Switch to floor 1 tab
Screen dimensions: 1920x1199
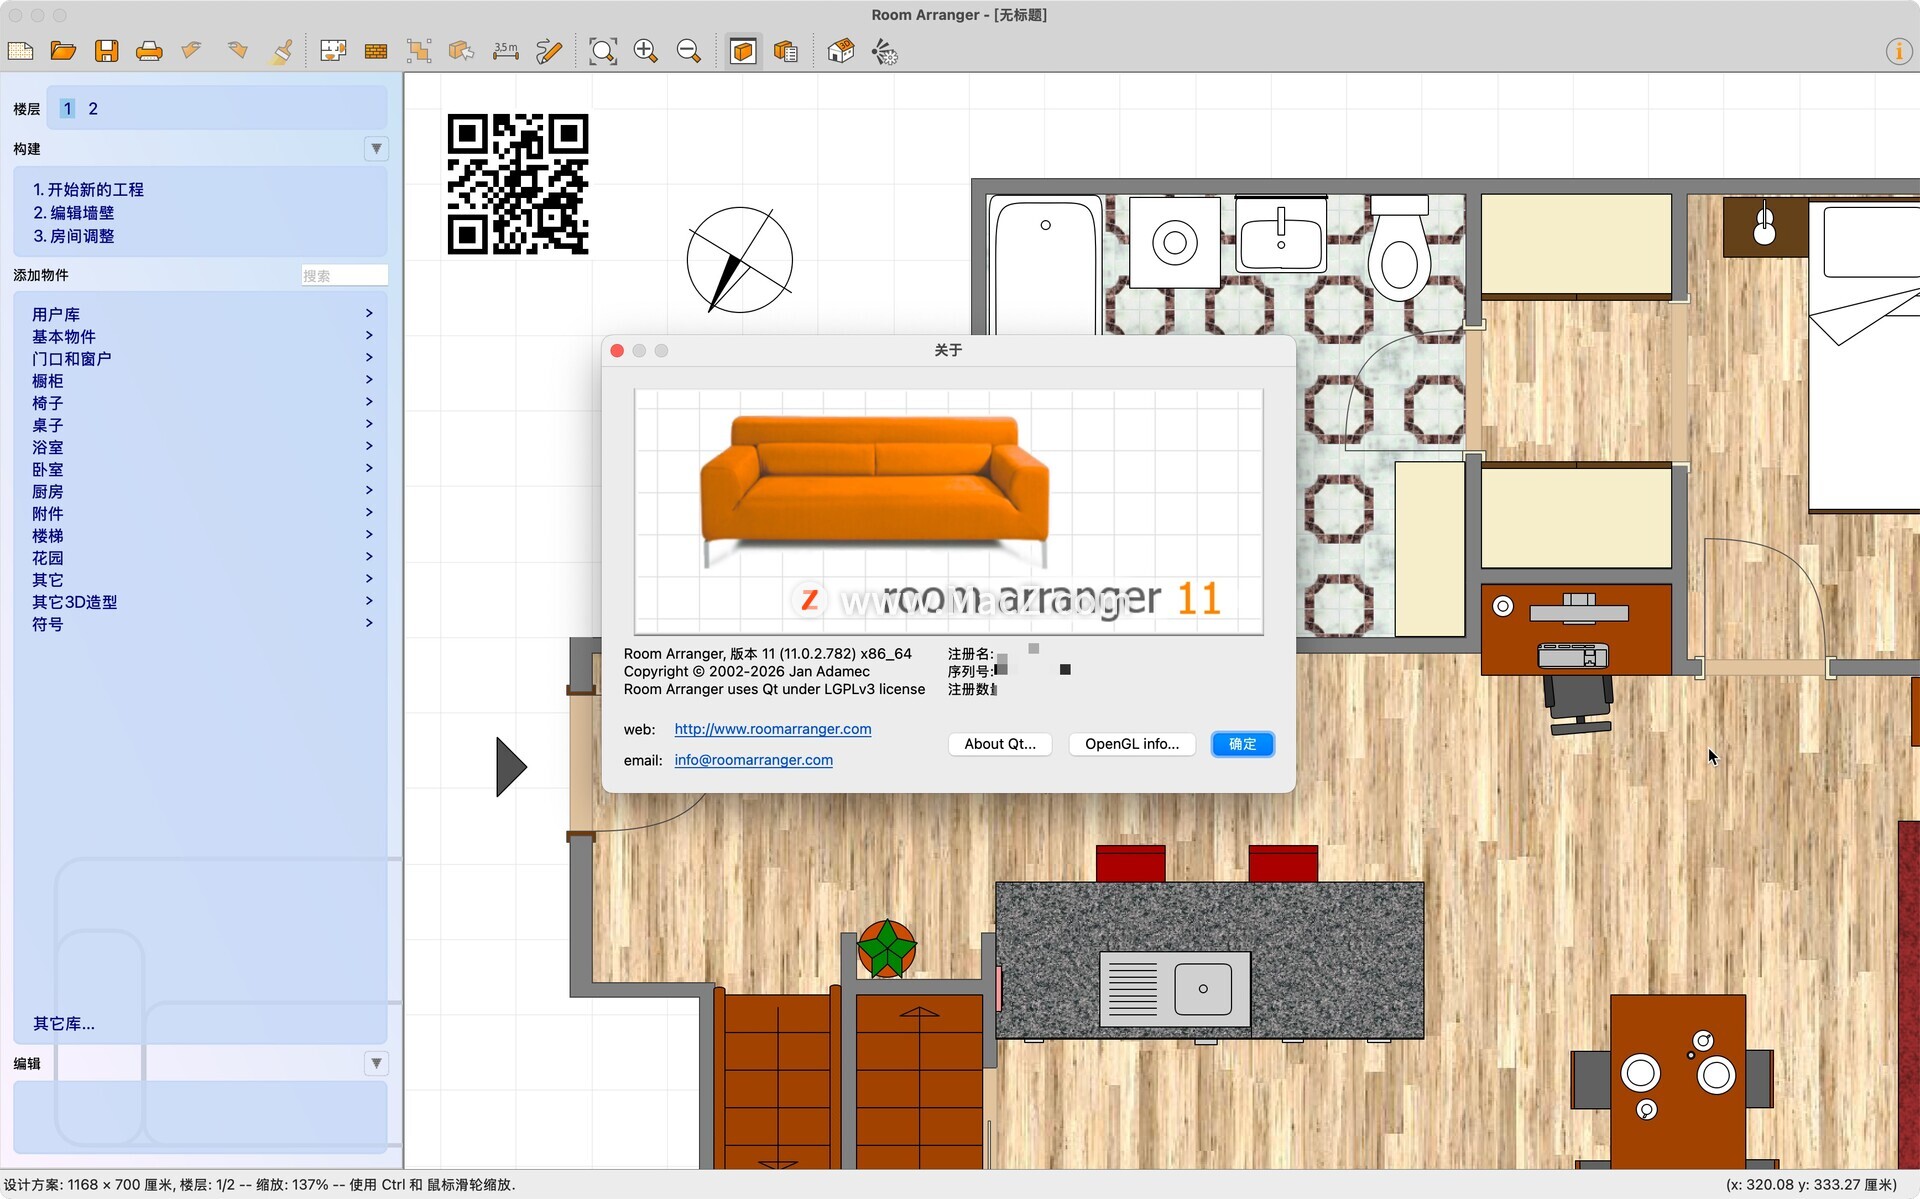tap(67, 108)
